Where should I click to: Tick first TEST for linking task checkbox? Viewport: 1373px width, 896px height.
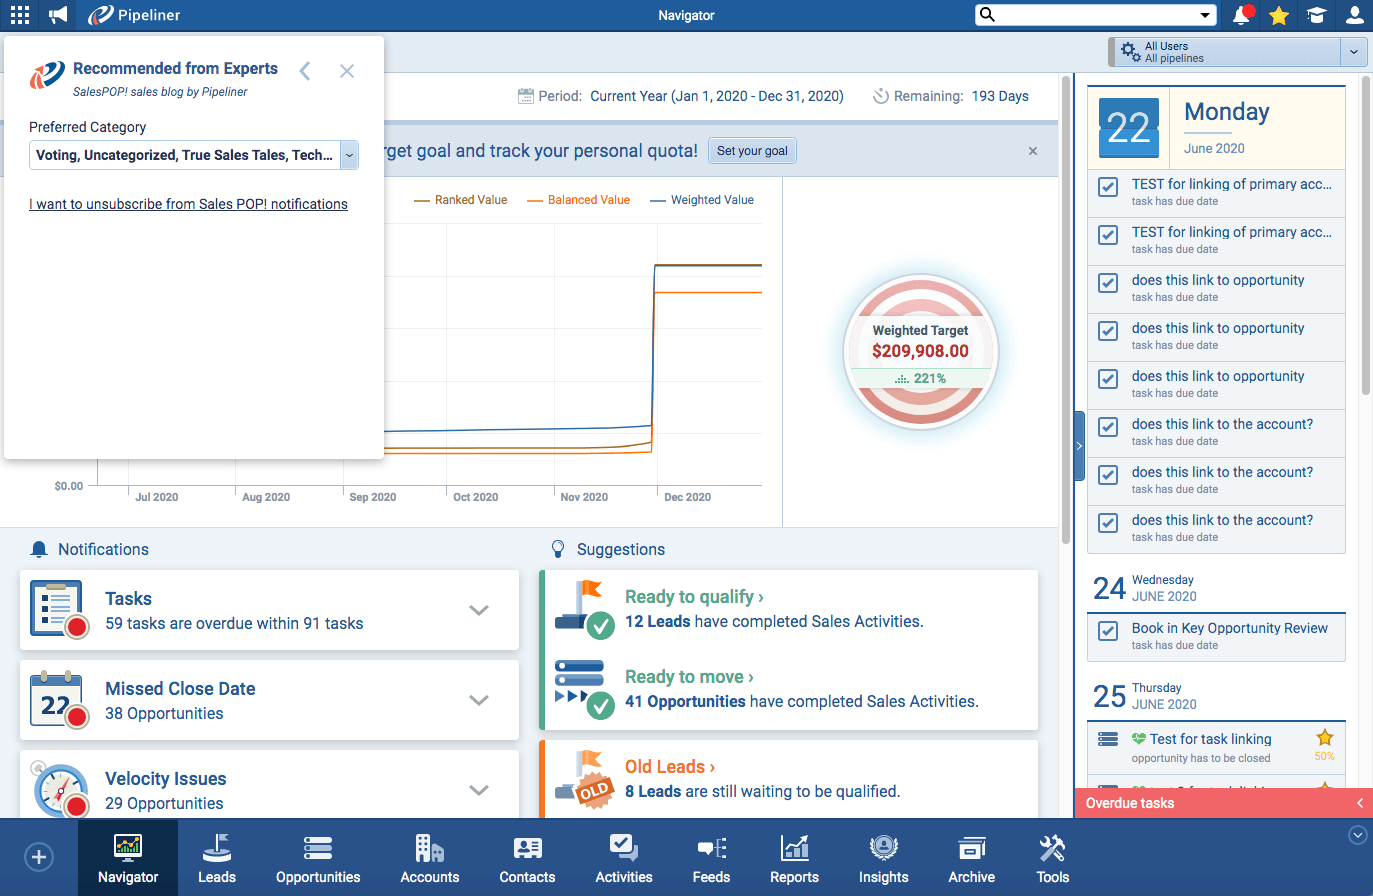point(1108,187)
